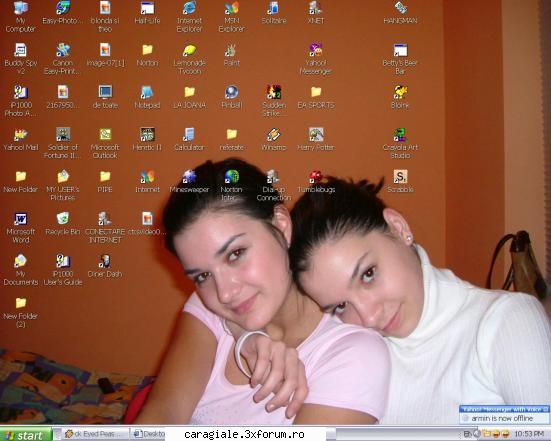The height and width of the screenshot is (441, 551).
Task: Launch MSN Explorer from desktop
Action: [231, 17]
